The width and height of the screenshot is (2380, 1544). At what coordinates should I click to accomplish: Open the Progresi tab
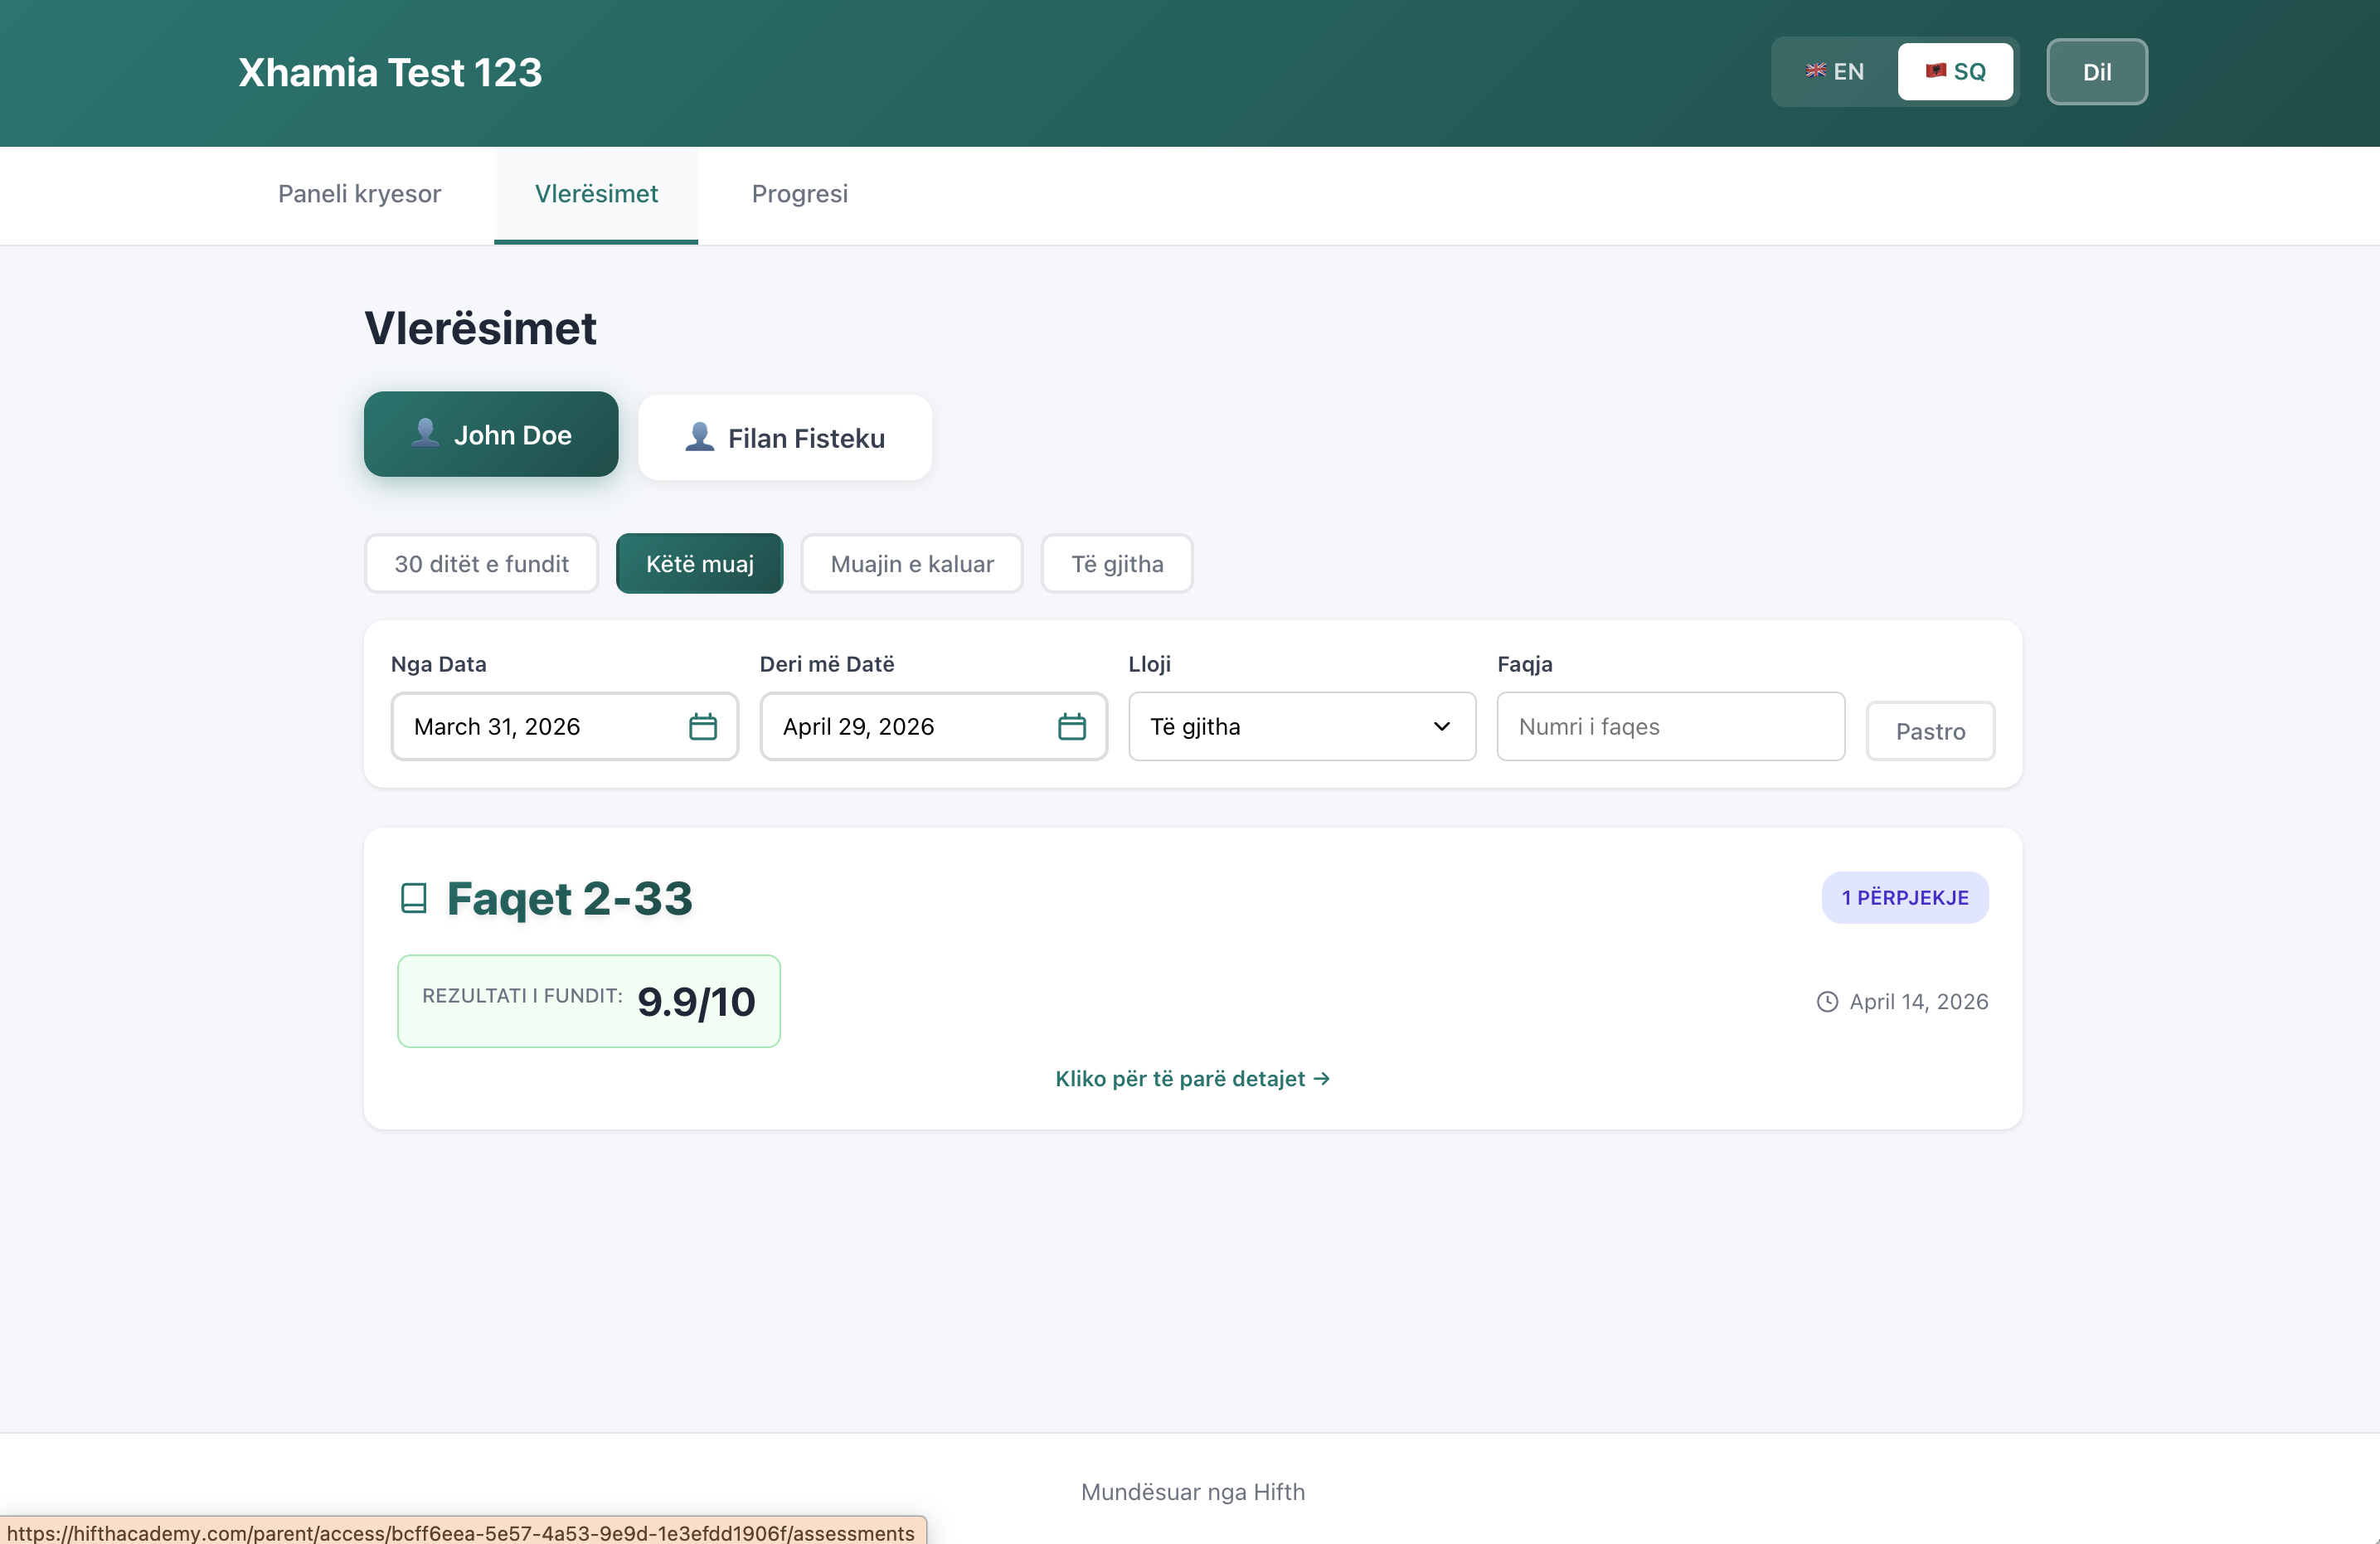(799, 194)
